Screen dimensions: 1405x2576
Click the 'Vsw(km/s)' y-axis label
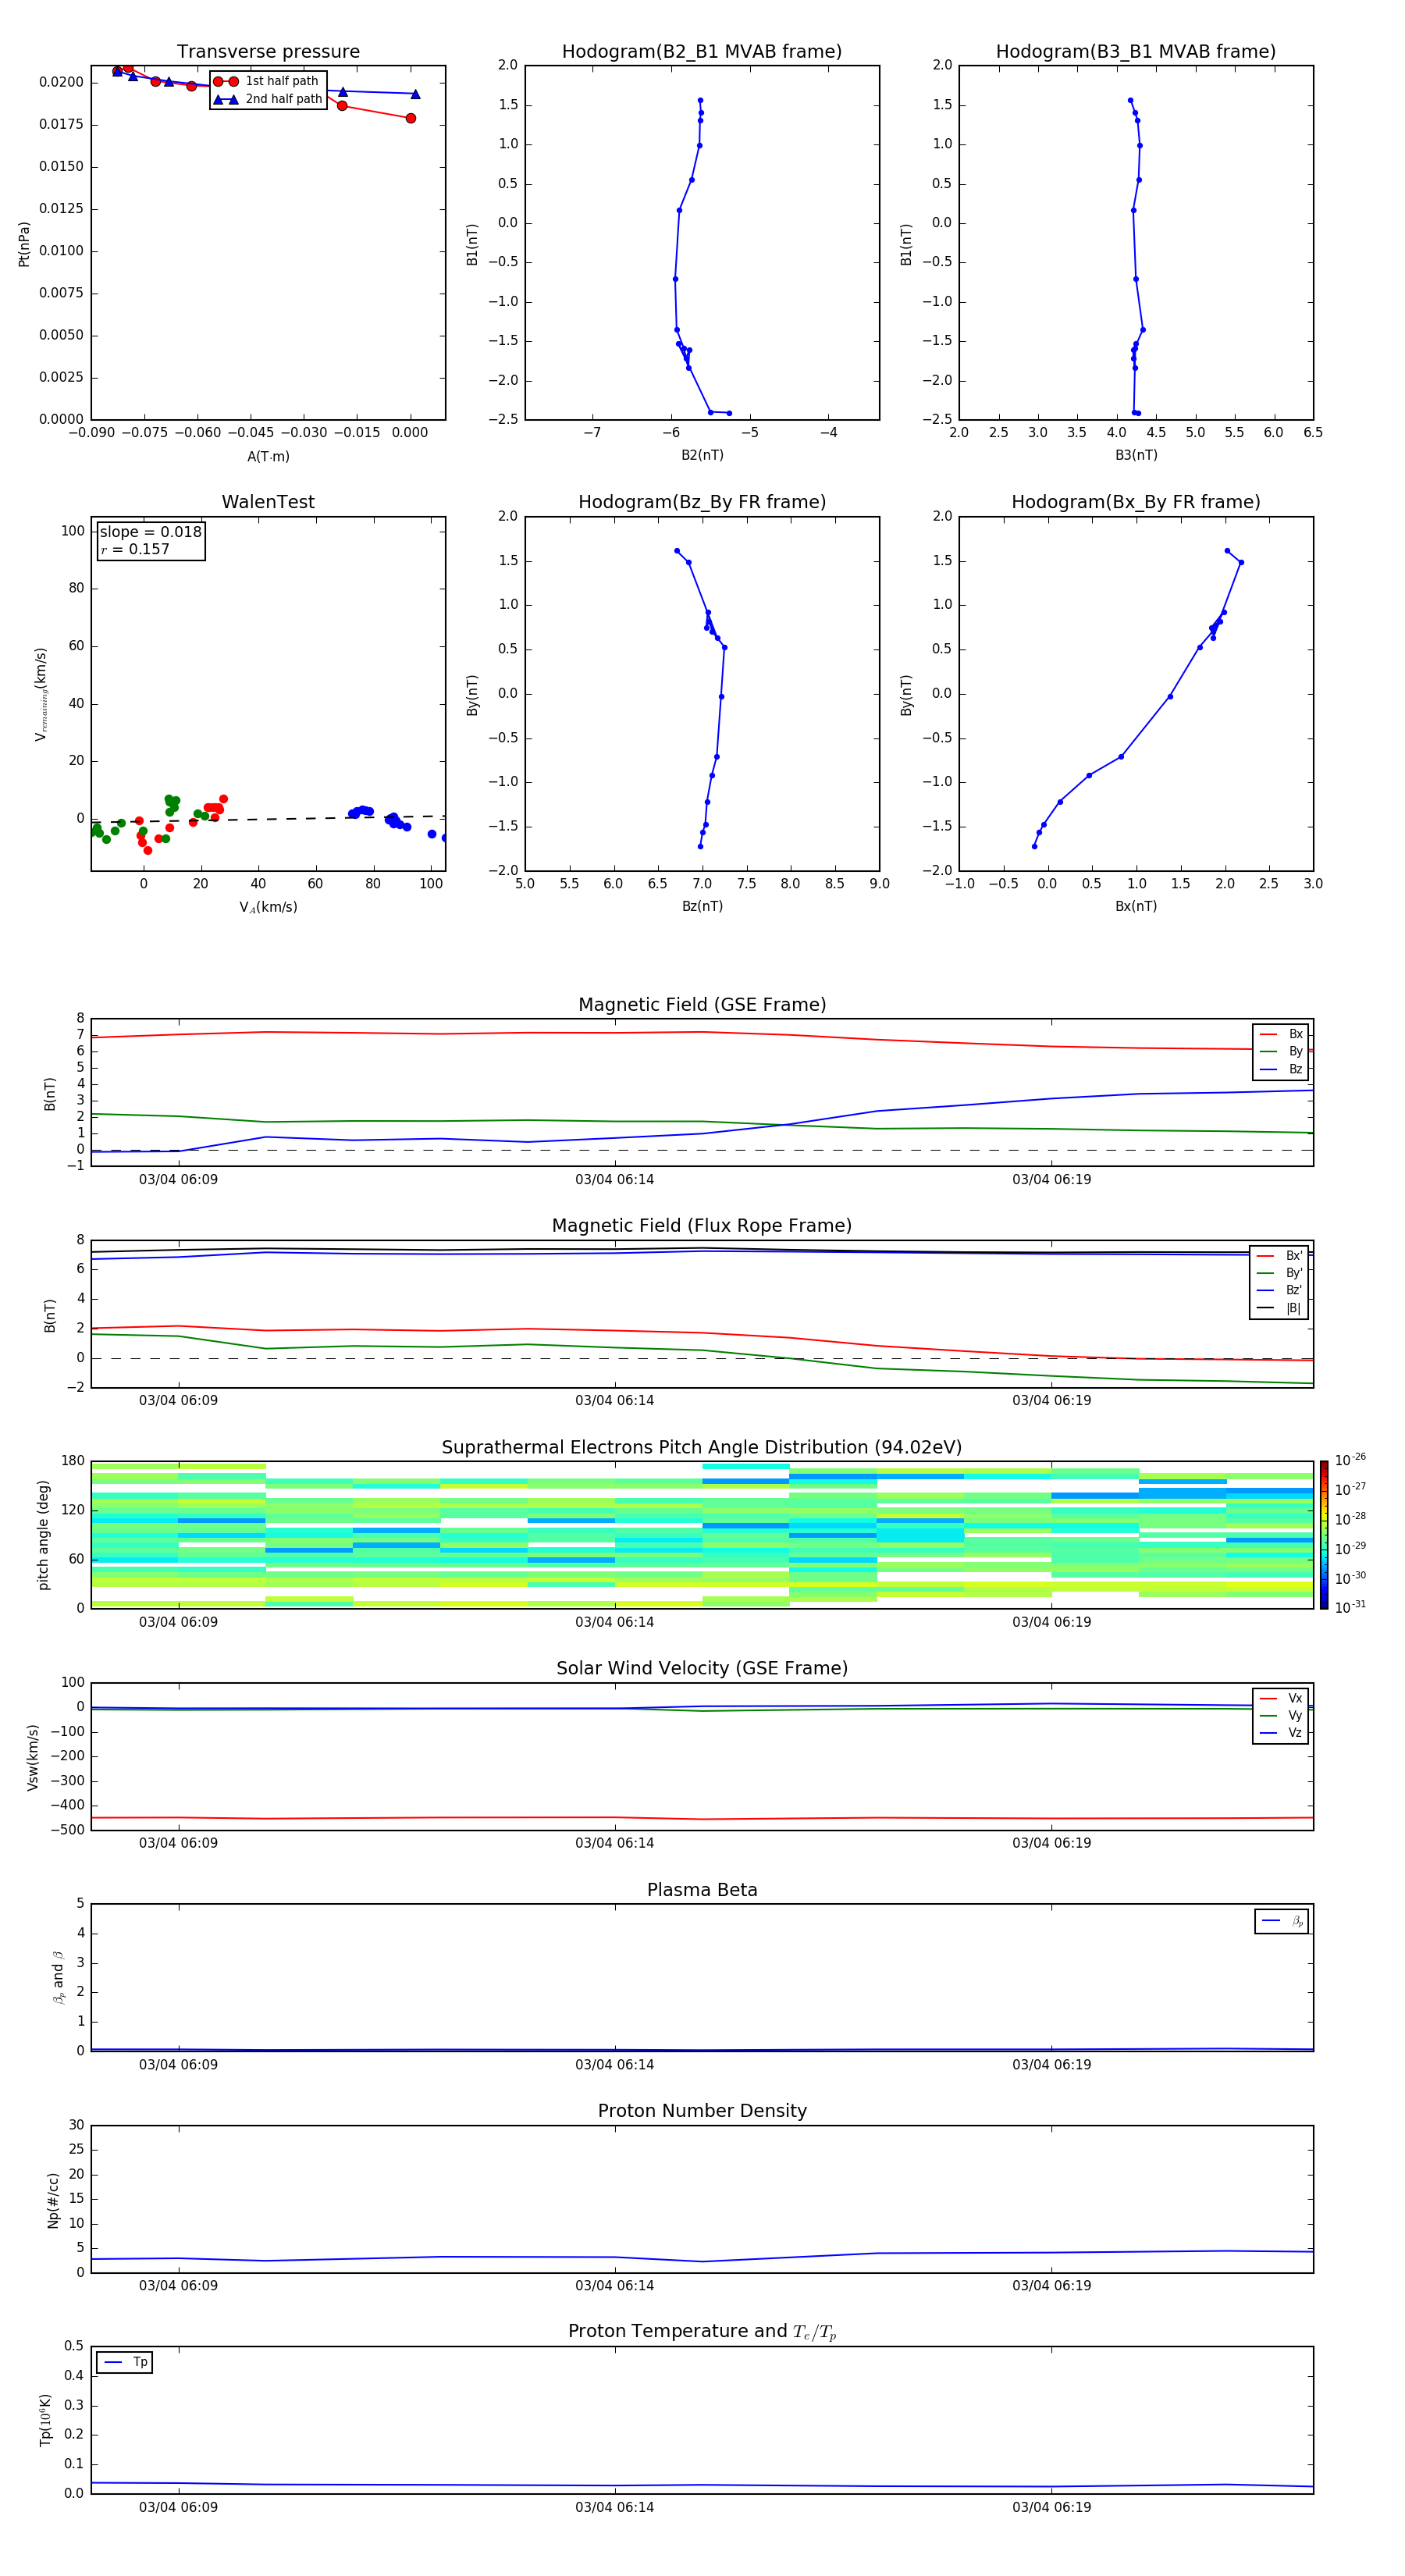click(32, 1757)
